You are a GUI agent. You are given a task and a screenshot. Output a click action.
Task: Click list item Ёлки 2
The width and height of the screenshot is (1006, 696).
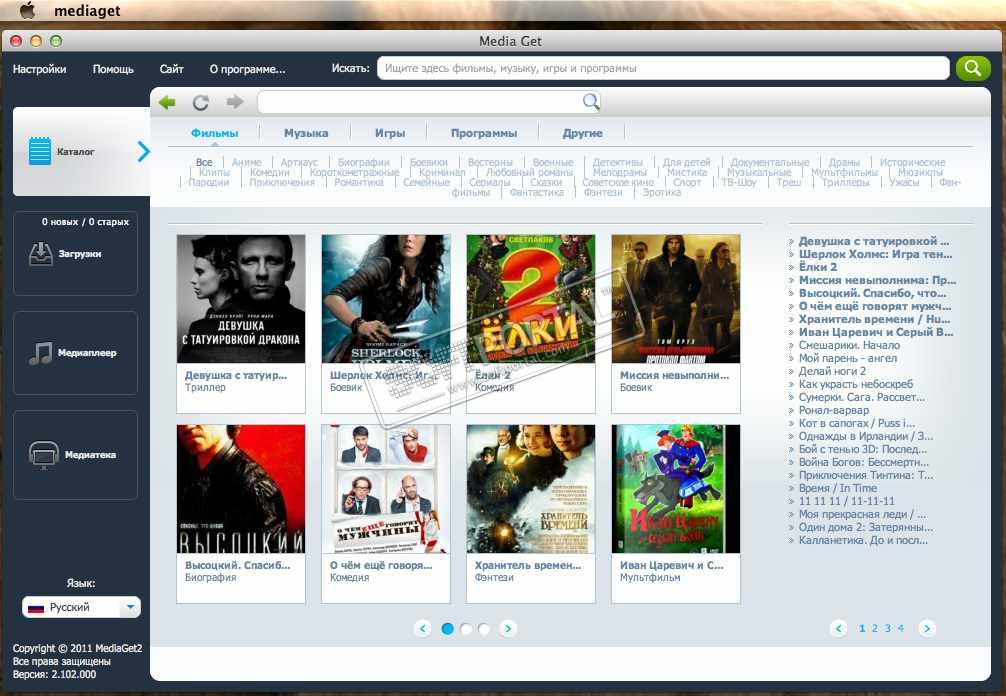(x=817, y=267)
